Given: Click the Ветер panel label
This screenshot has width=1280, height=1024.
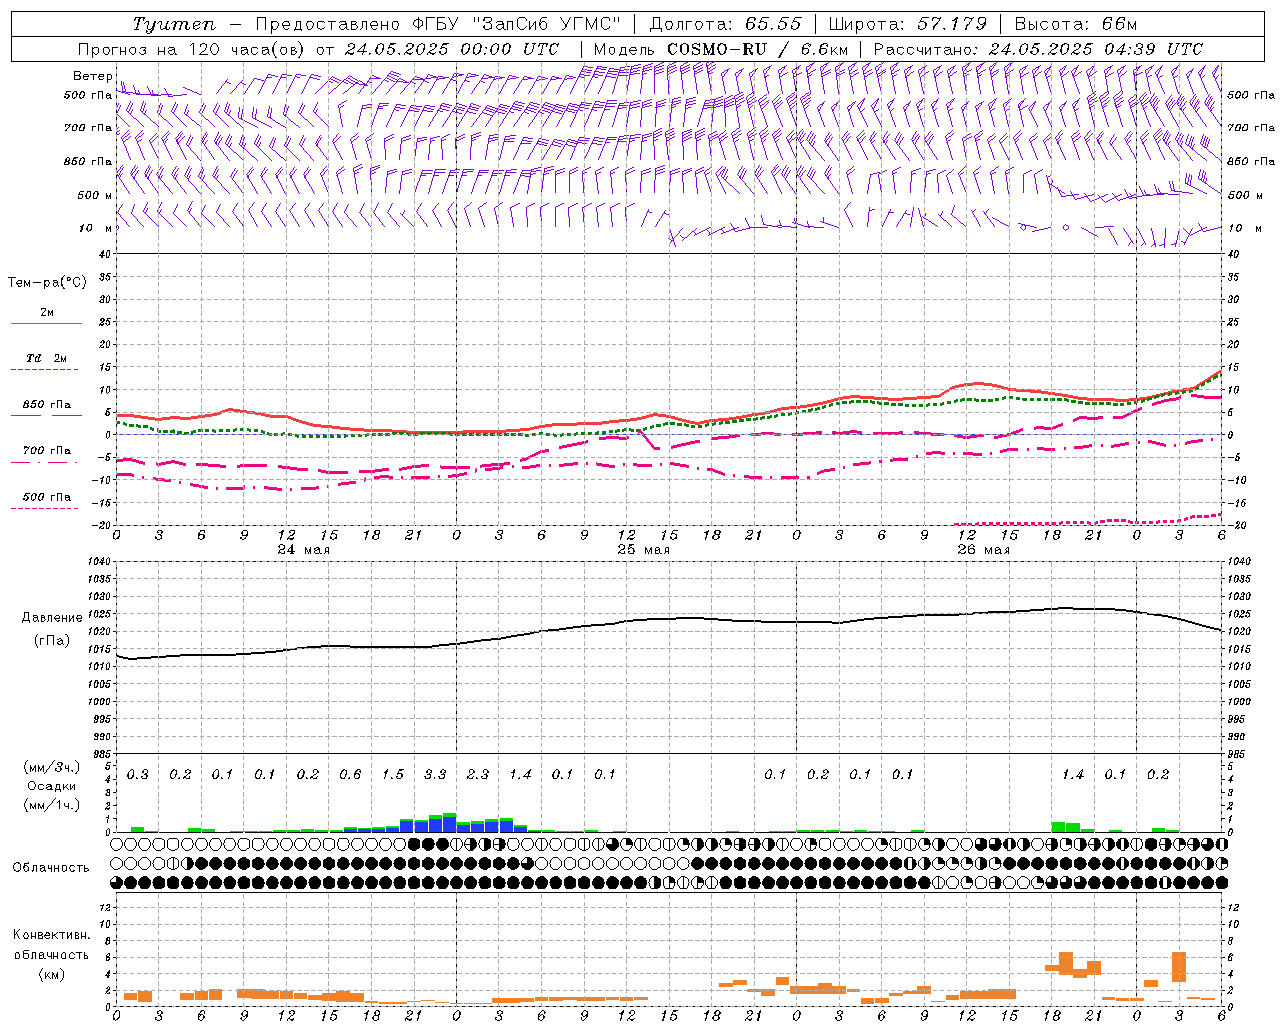Looking at the screenshot, I should [x=93, y=76].
